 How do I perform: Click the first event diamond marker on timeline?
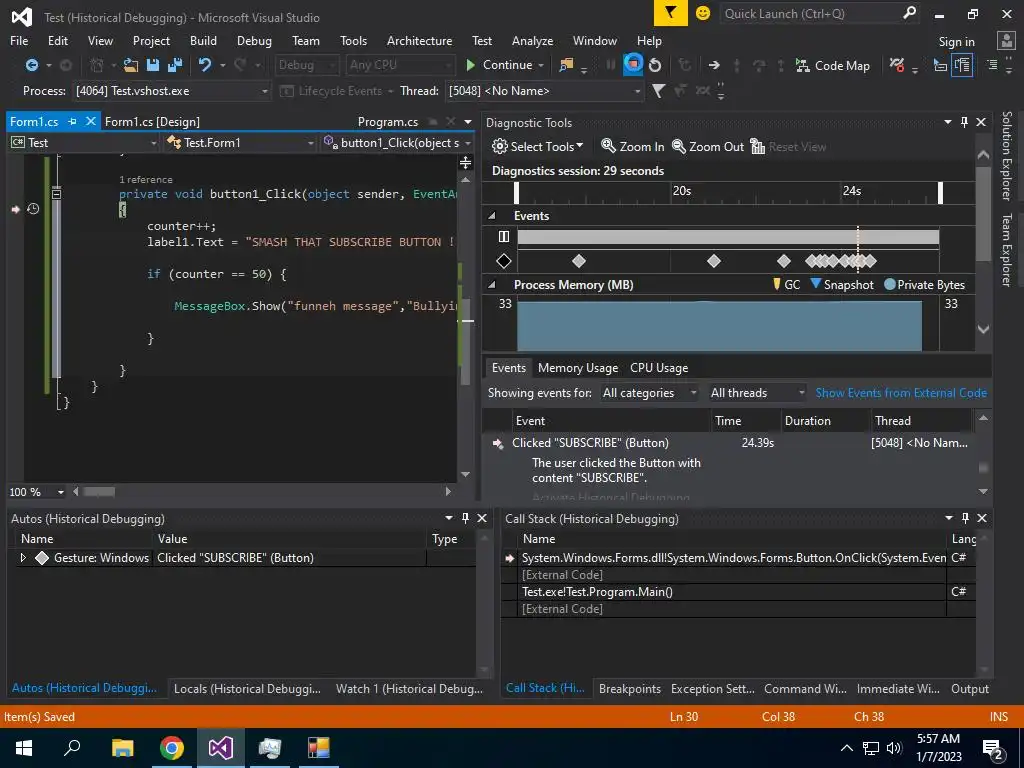tap(579, 261)
